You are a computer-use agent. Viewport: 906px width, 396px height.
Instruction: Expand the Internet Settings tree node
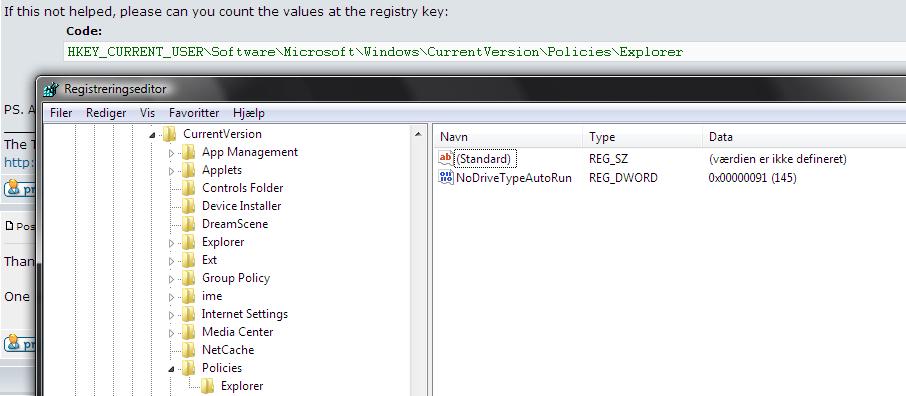coord(171,315)
